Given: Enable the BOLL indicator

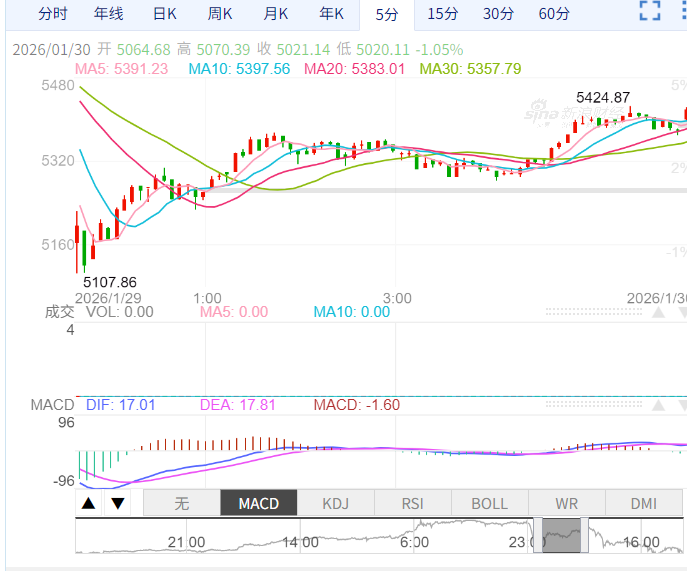Looking at the screenshot, I should click(x=489, y=503).
